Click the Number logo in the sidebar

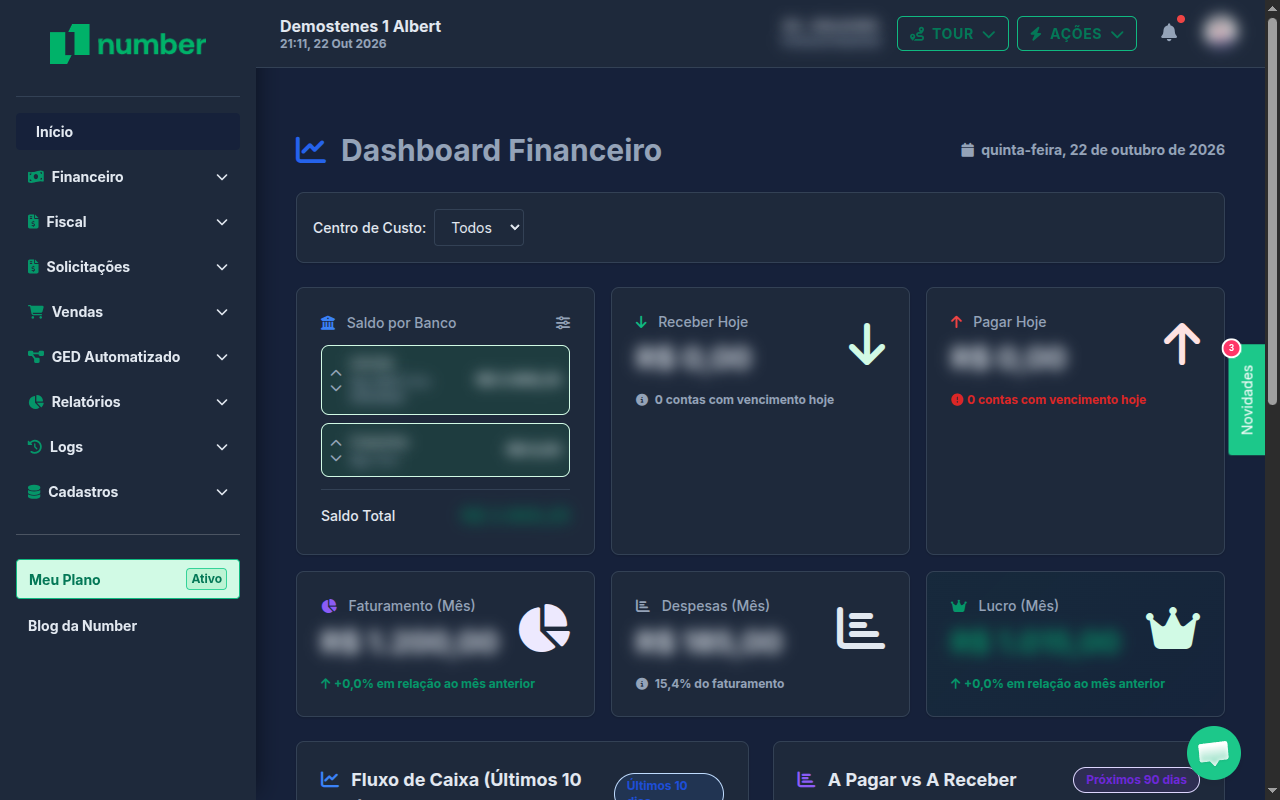(128, 44)
